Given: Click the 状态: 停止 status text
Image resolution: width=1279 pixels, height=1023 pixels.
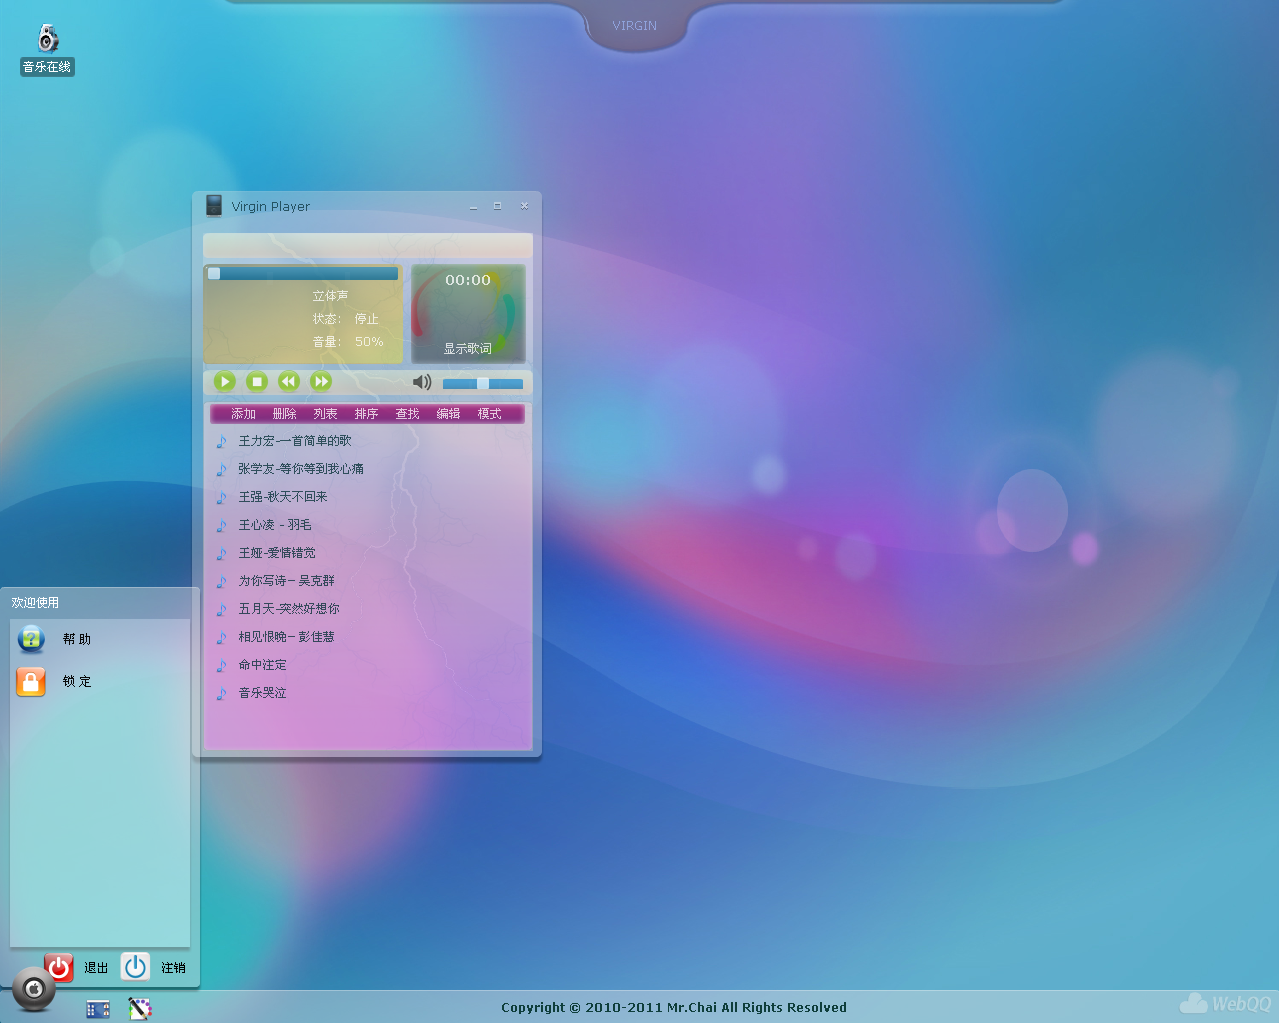Looking at the screenshot, I should click(x=346, y=319).
